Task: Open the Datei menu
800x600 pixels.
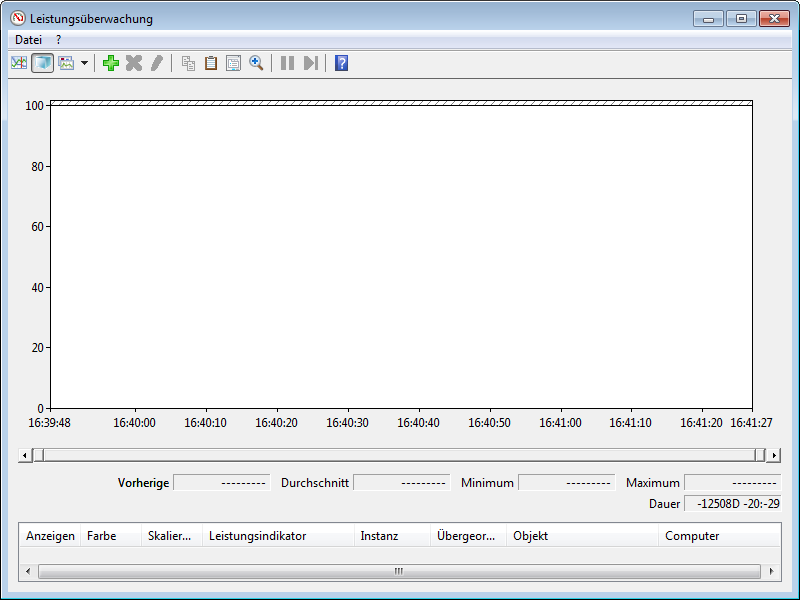Action: click(29, 40)
